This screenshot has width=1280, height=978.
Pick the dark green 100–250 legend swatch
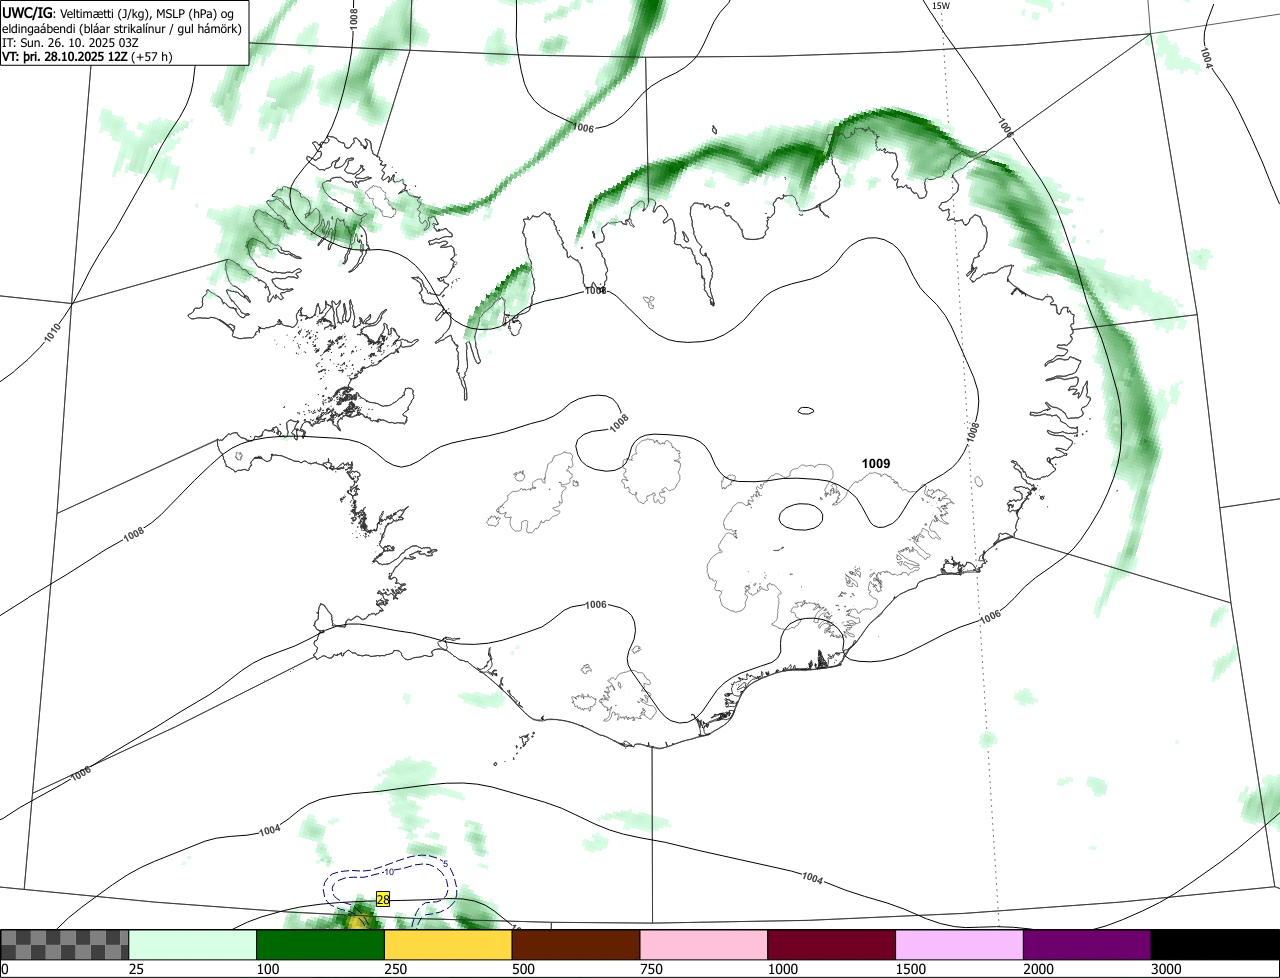tap(321, 944)
